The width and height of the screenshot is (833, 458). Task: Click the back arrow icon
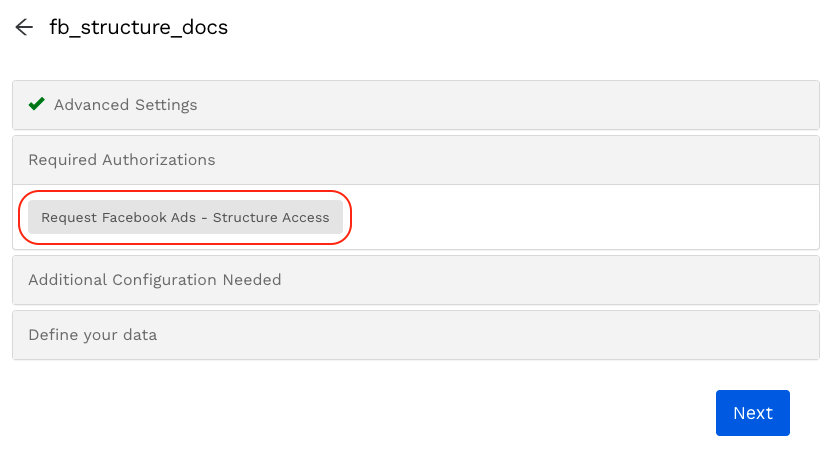click(24, 28)
